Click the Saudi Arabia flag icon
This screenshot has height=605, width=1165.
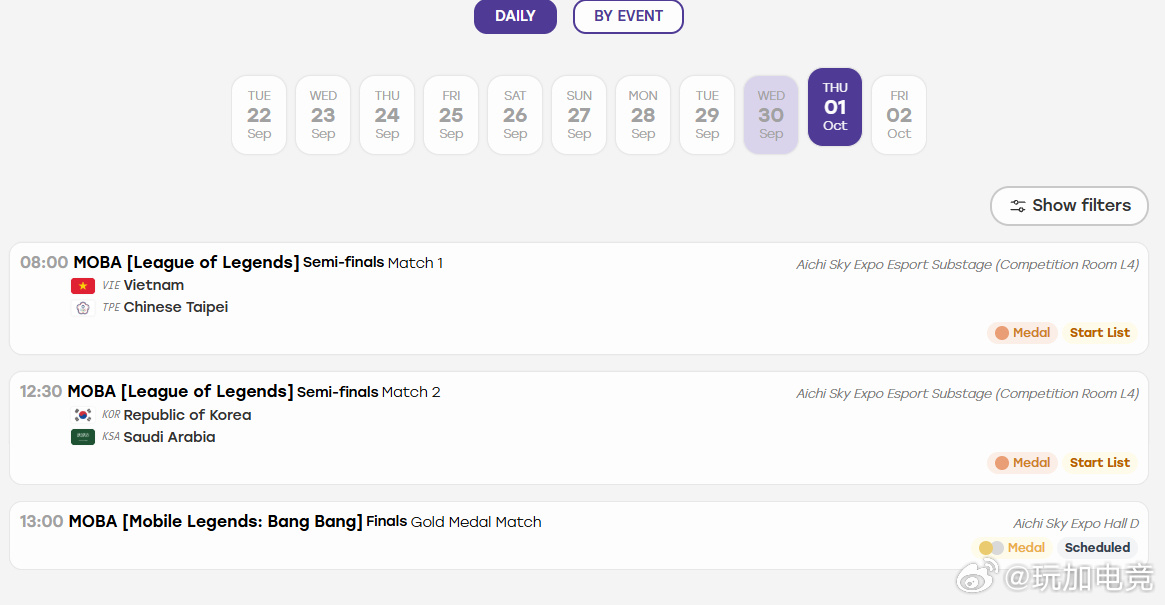(82, 437)
